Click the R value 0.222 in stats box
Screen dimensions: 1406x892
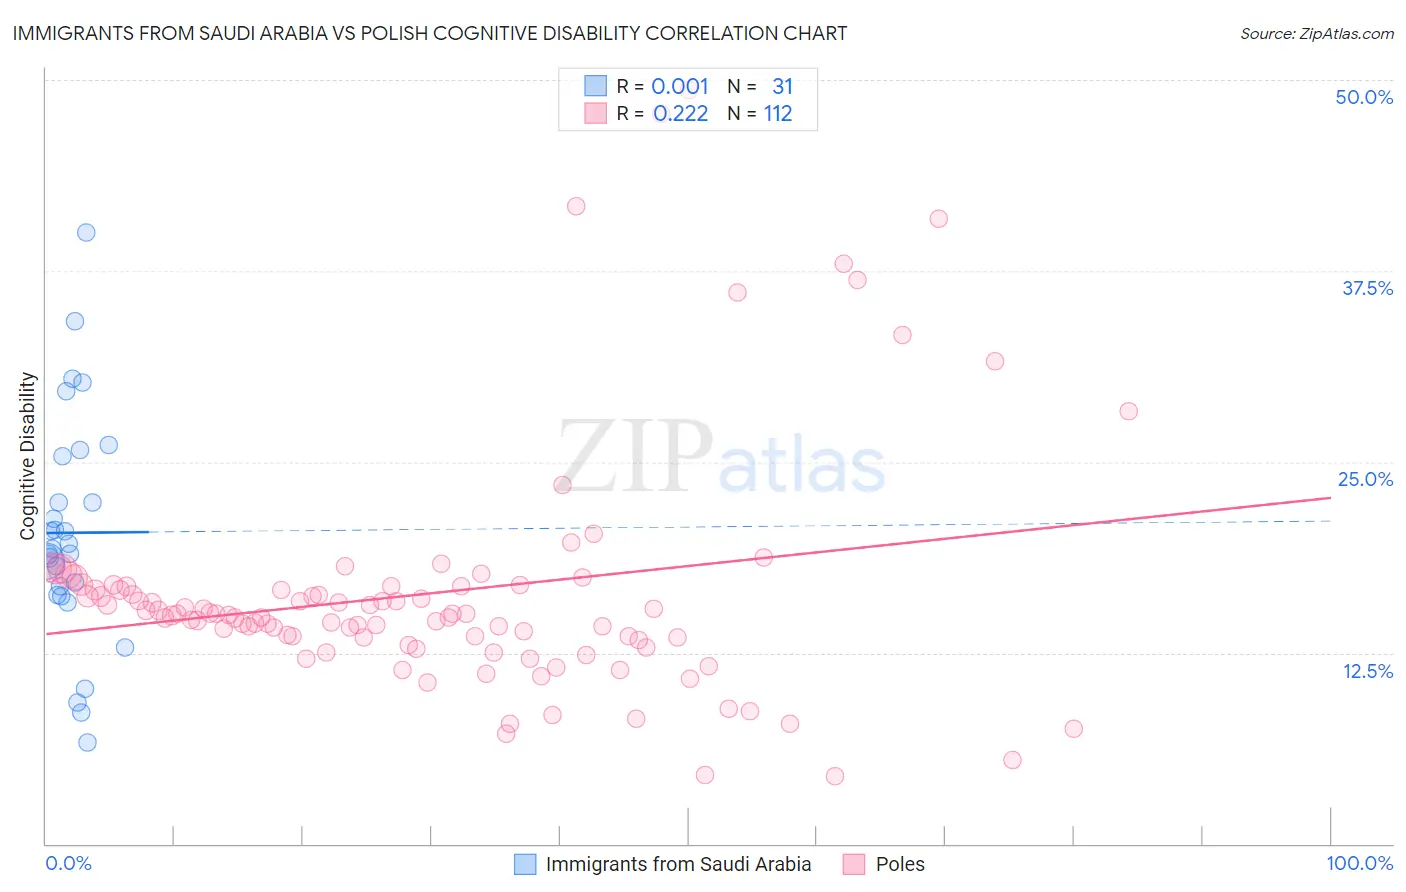[680, 113]
